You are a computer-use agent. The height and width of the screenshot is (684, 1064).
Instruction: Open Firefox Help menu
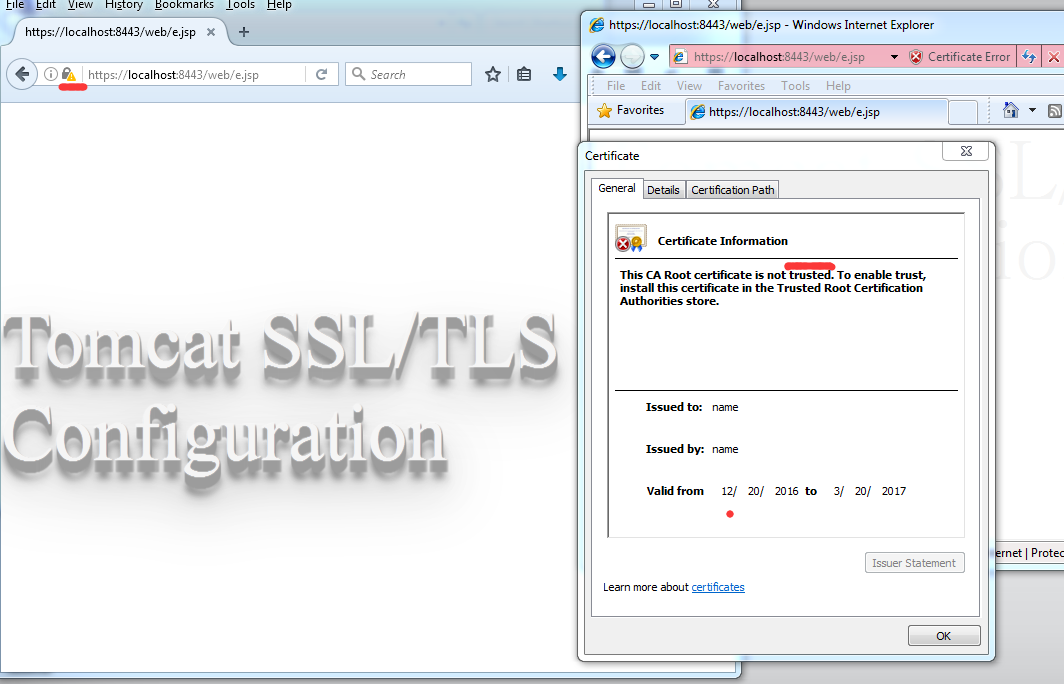(279, 5)
